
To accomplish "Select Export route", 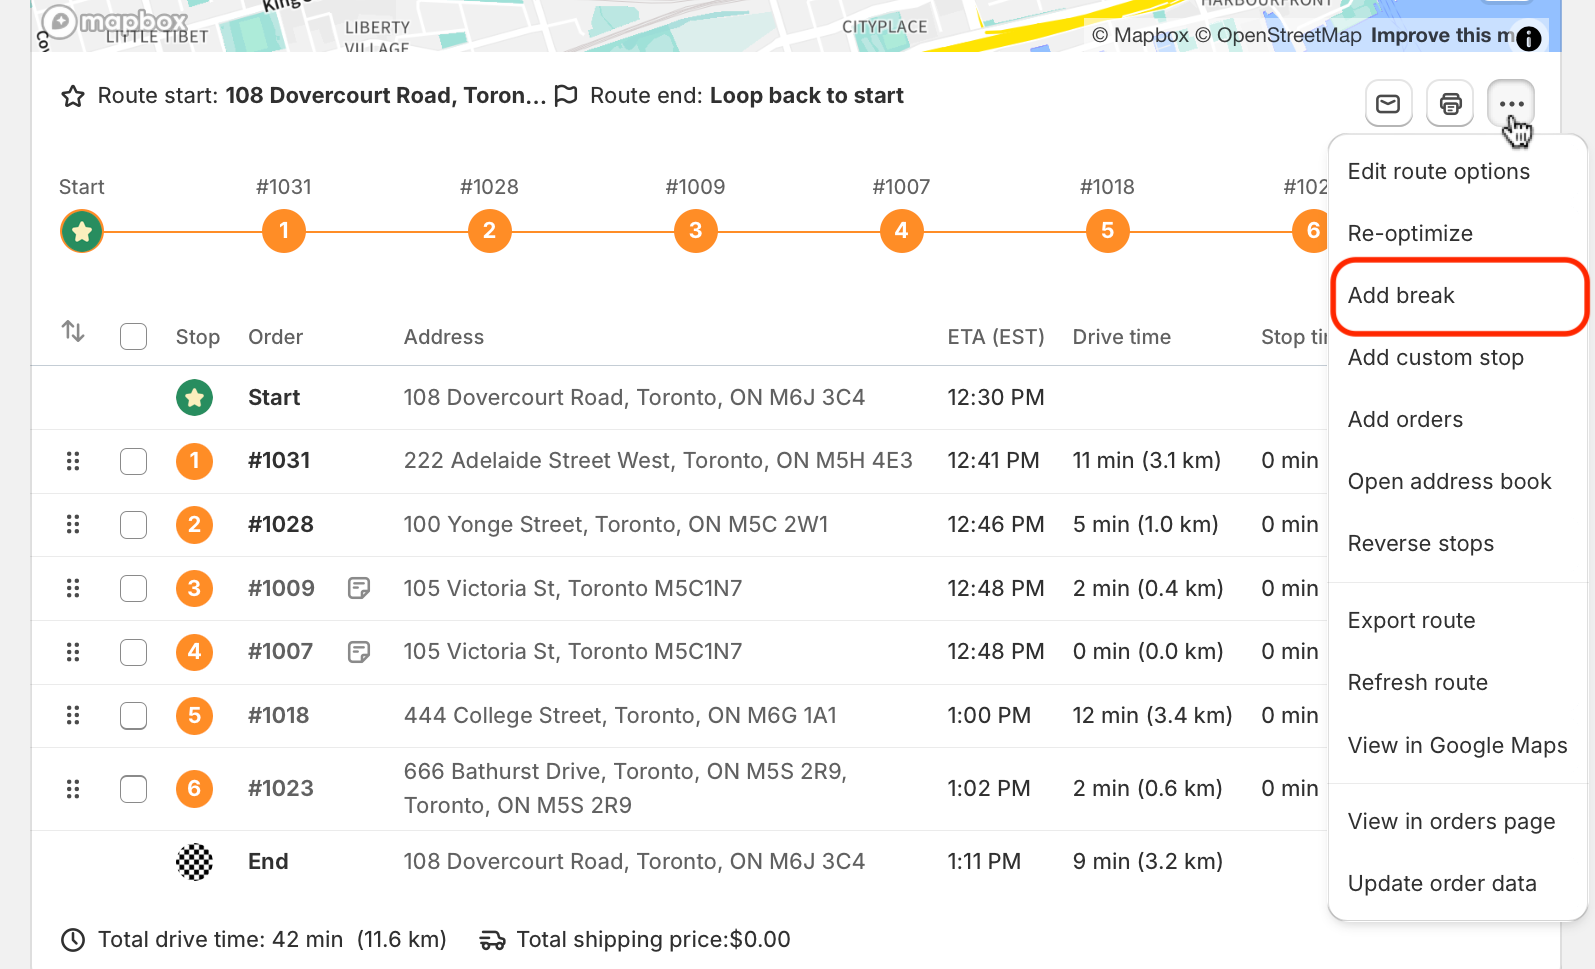I will point(1458,621).
